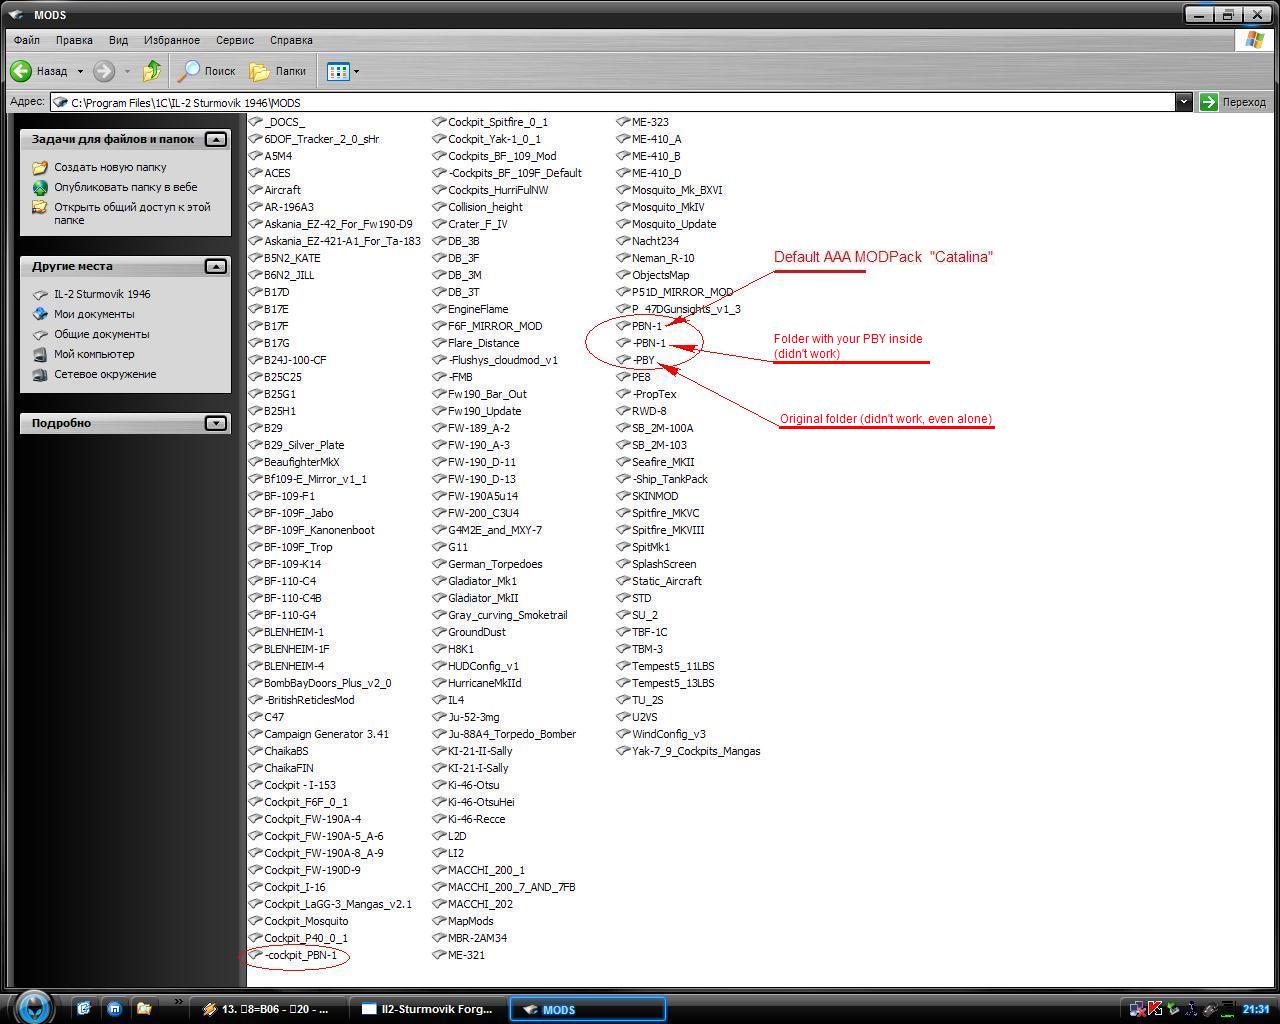Image resolution: width=1280 pixels, height=1024 pixels.
Task: Click the Start button on taskbar
Action: click(x=33, y=1008)
